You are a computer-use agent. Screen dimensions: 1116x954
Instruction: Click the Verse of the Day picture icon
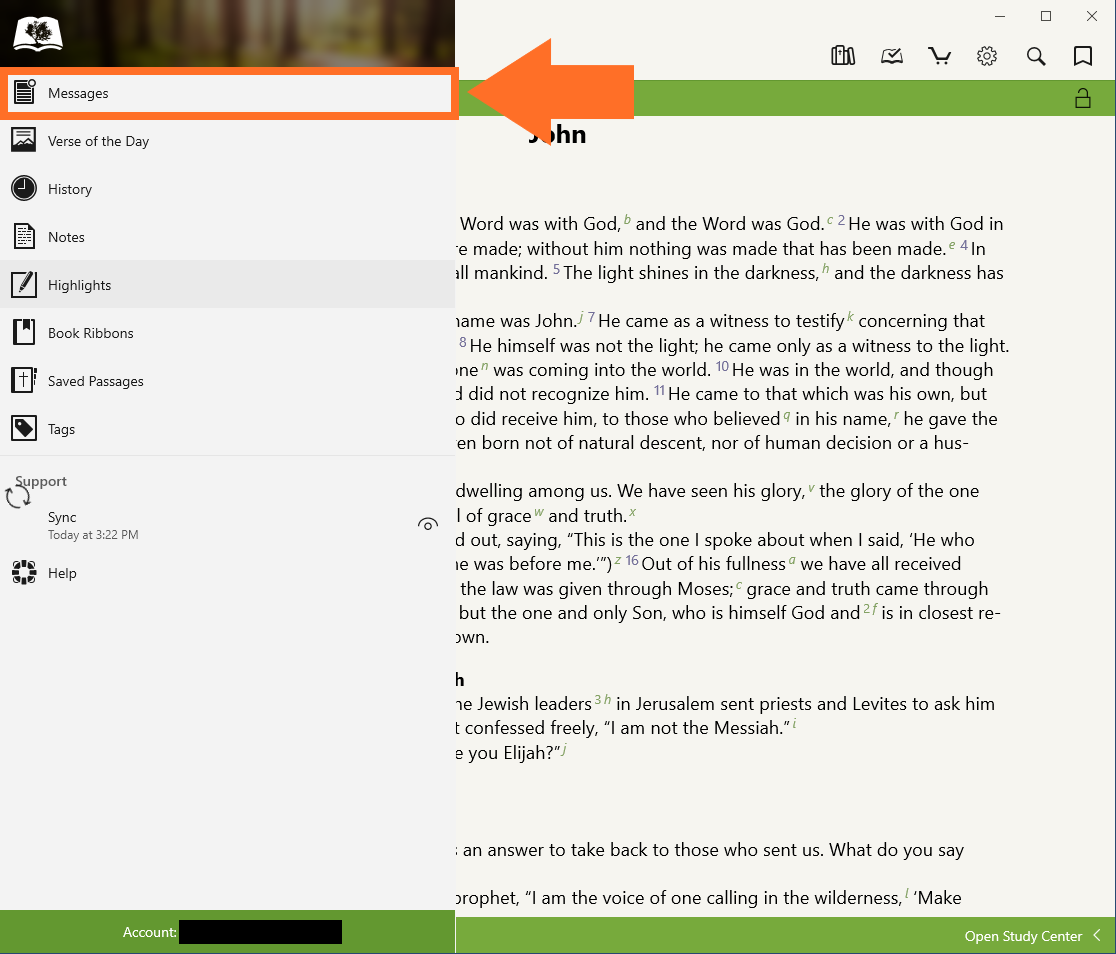point(23,140)
